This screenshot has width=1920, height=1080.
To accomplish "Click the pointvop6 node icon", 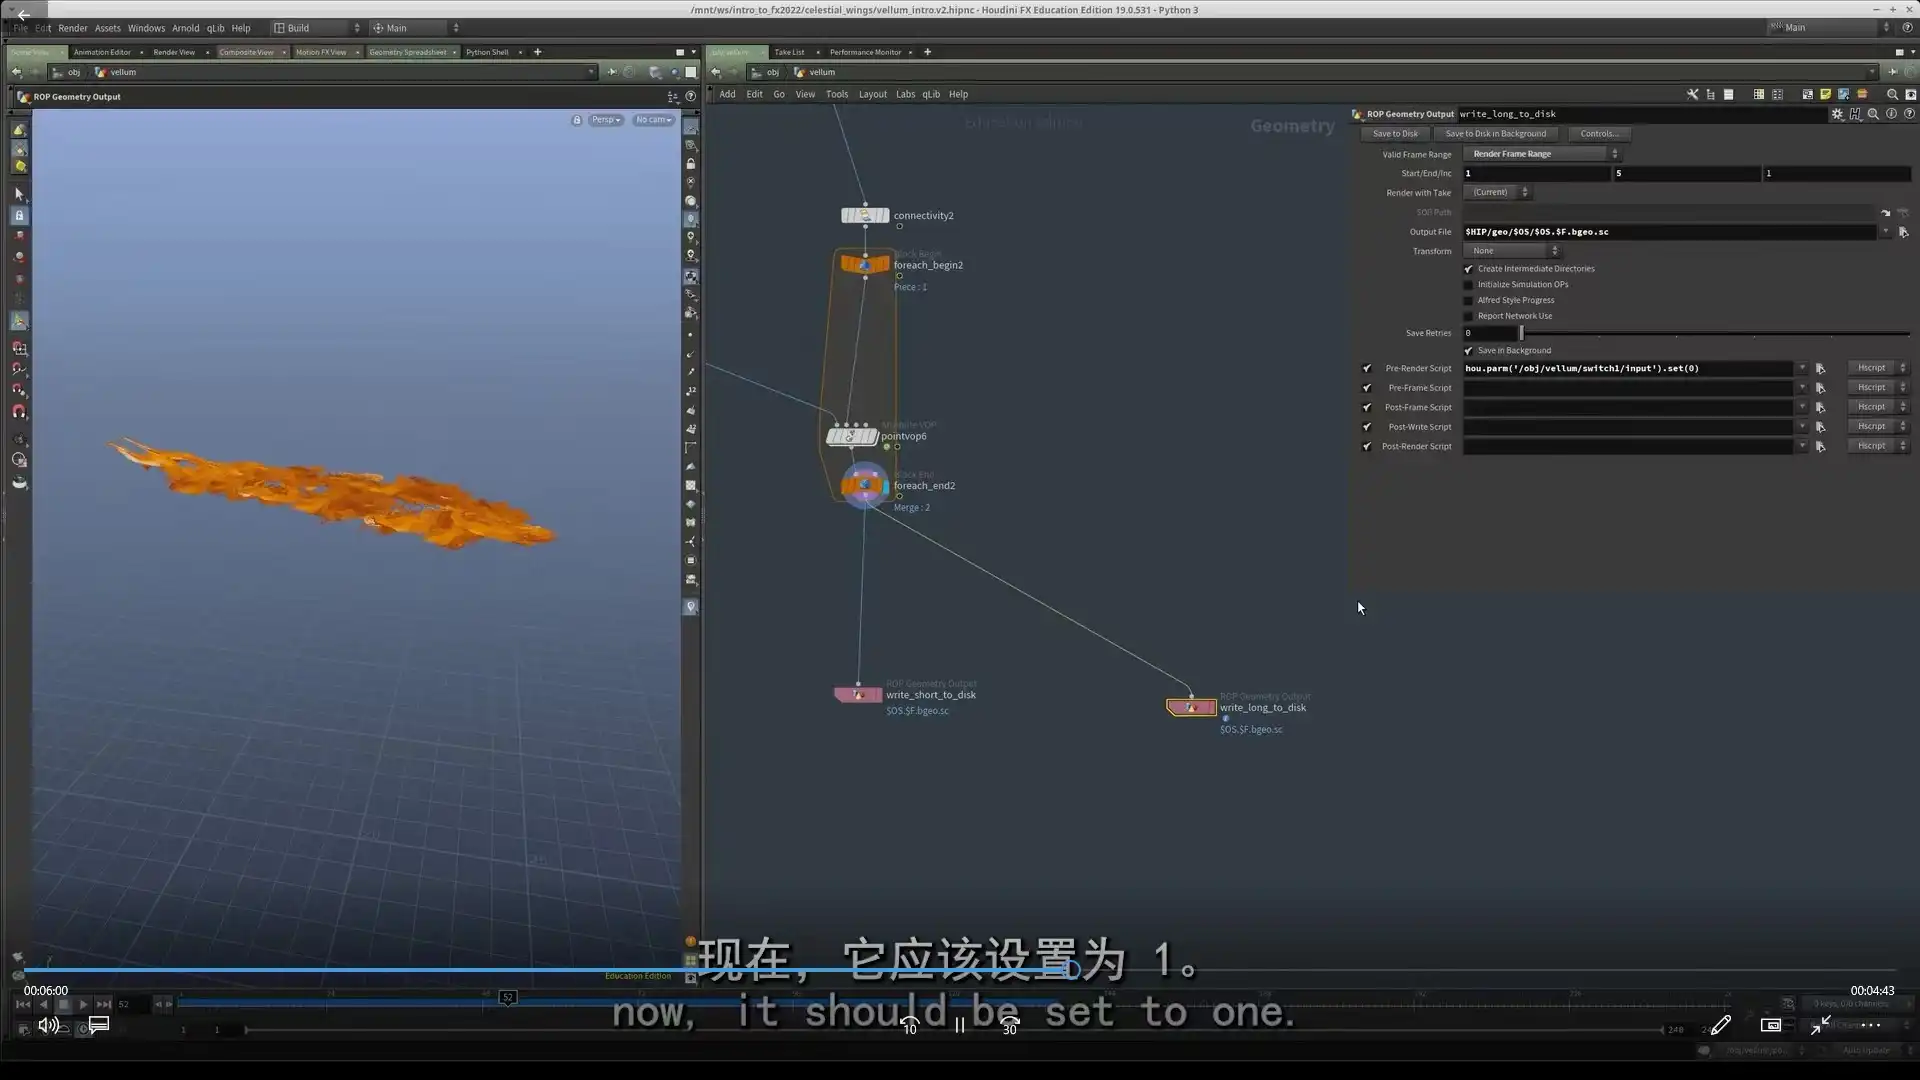I will click(852, 437).
